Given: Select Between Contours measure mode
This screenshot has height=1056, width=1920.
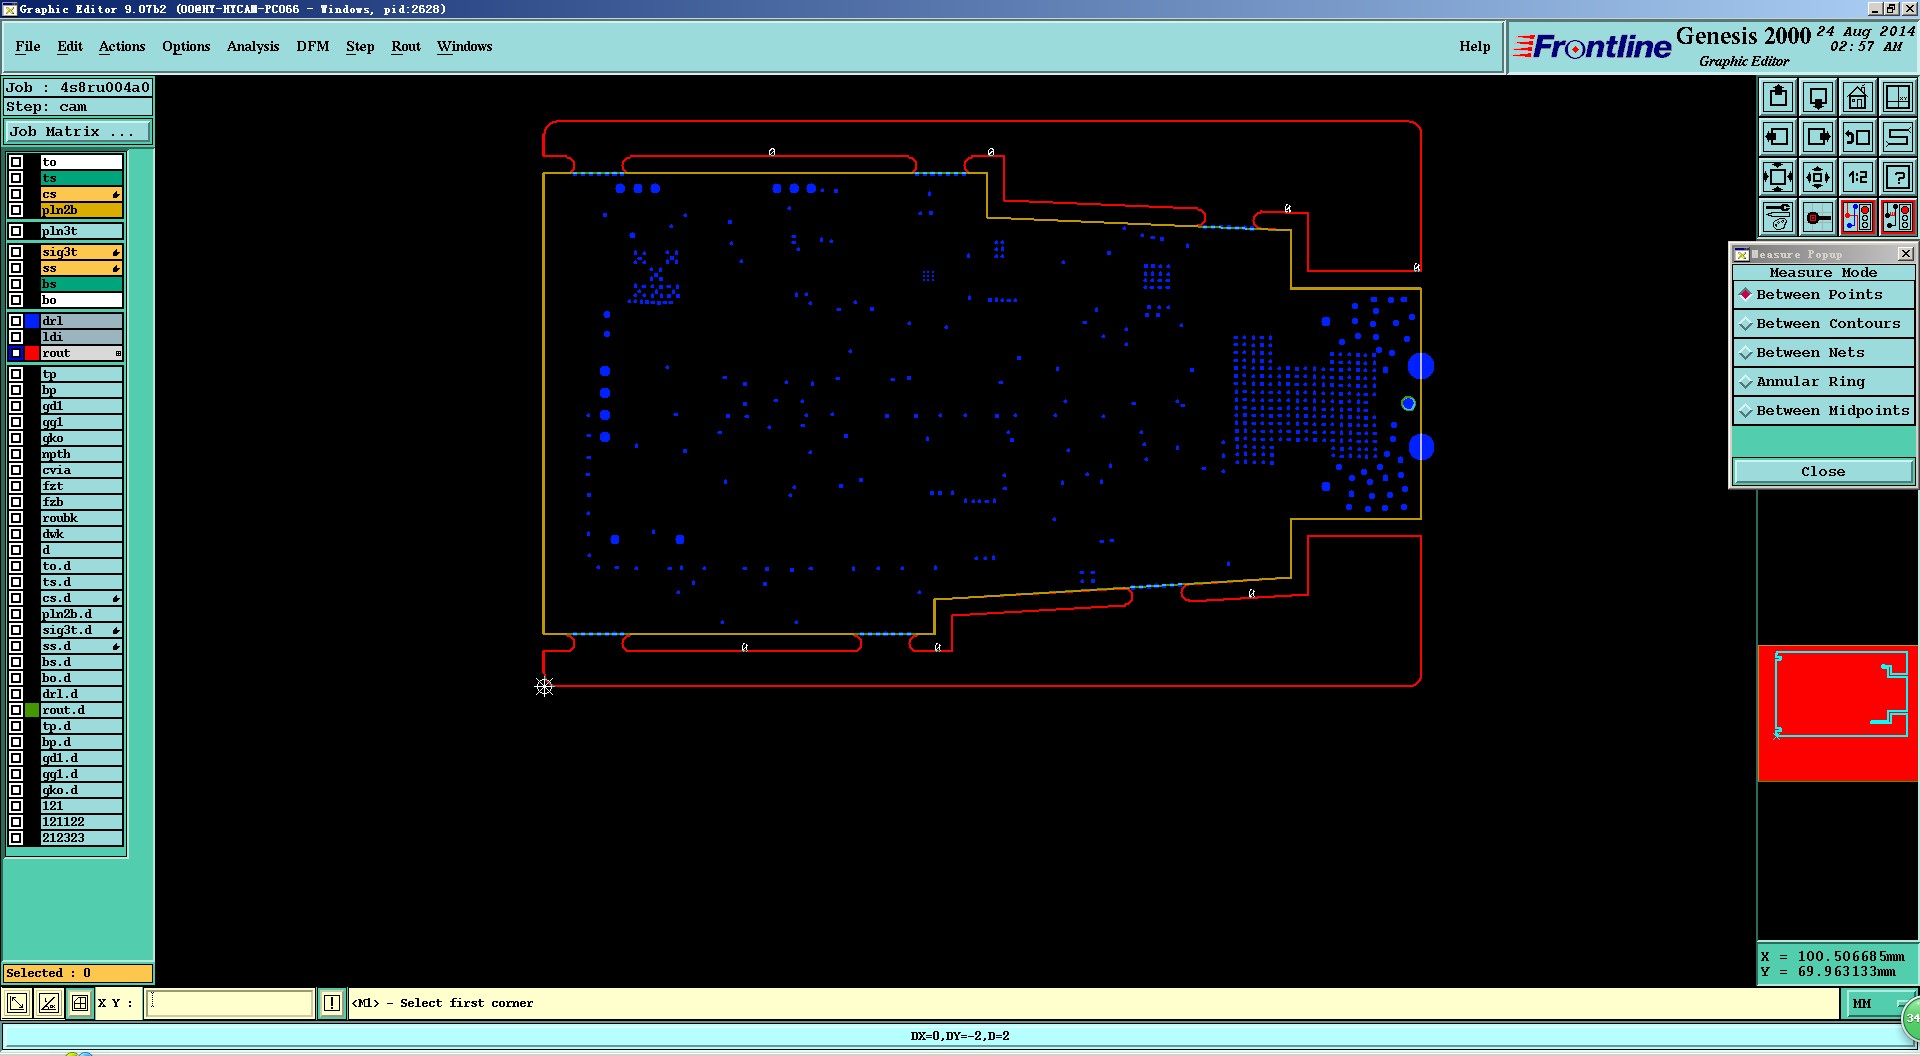Looking at the screenshot, I should [x=1823, y=324].
